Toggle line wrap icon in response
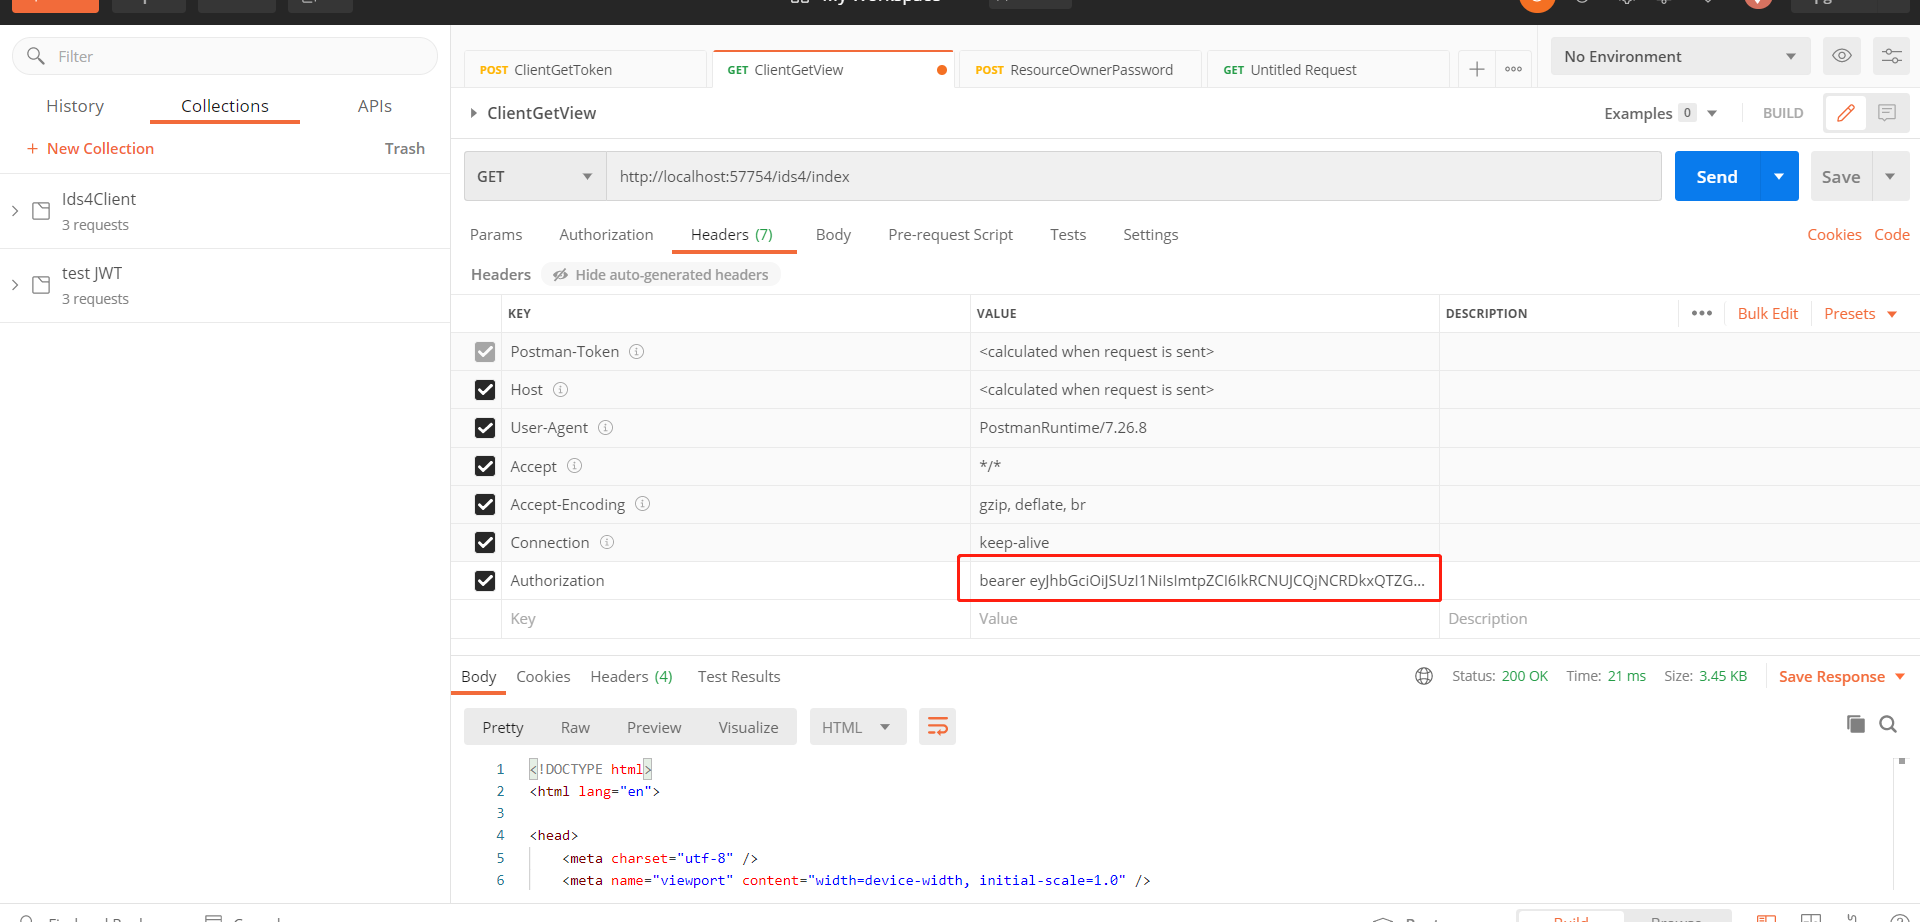Image resolution: width=1920 pixels, height=922 pixels. pos(937,727)
